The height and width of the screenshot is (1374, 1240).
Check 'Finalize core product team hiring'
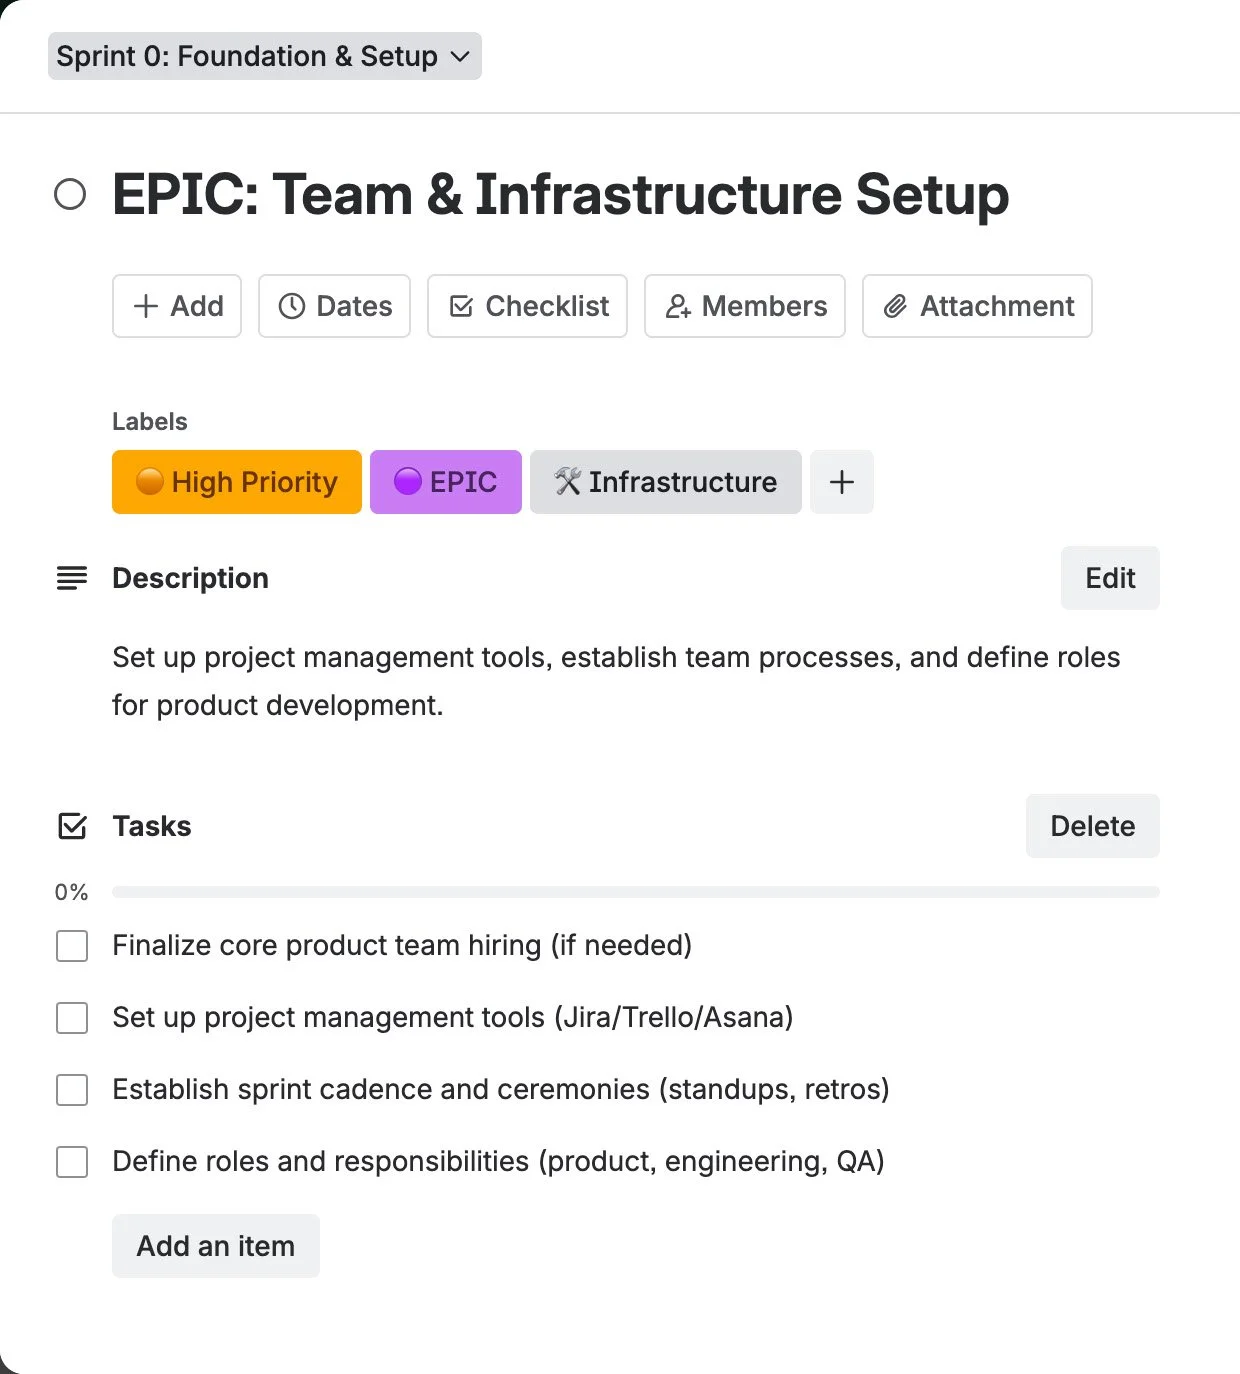point(72,946)
